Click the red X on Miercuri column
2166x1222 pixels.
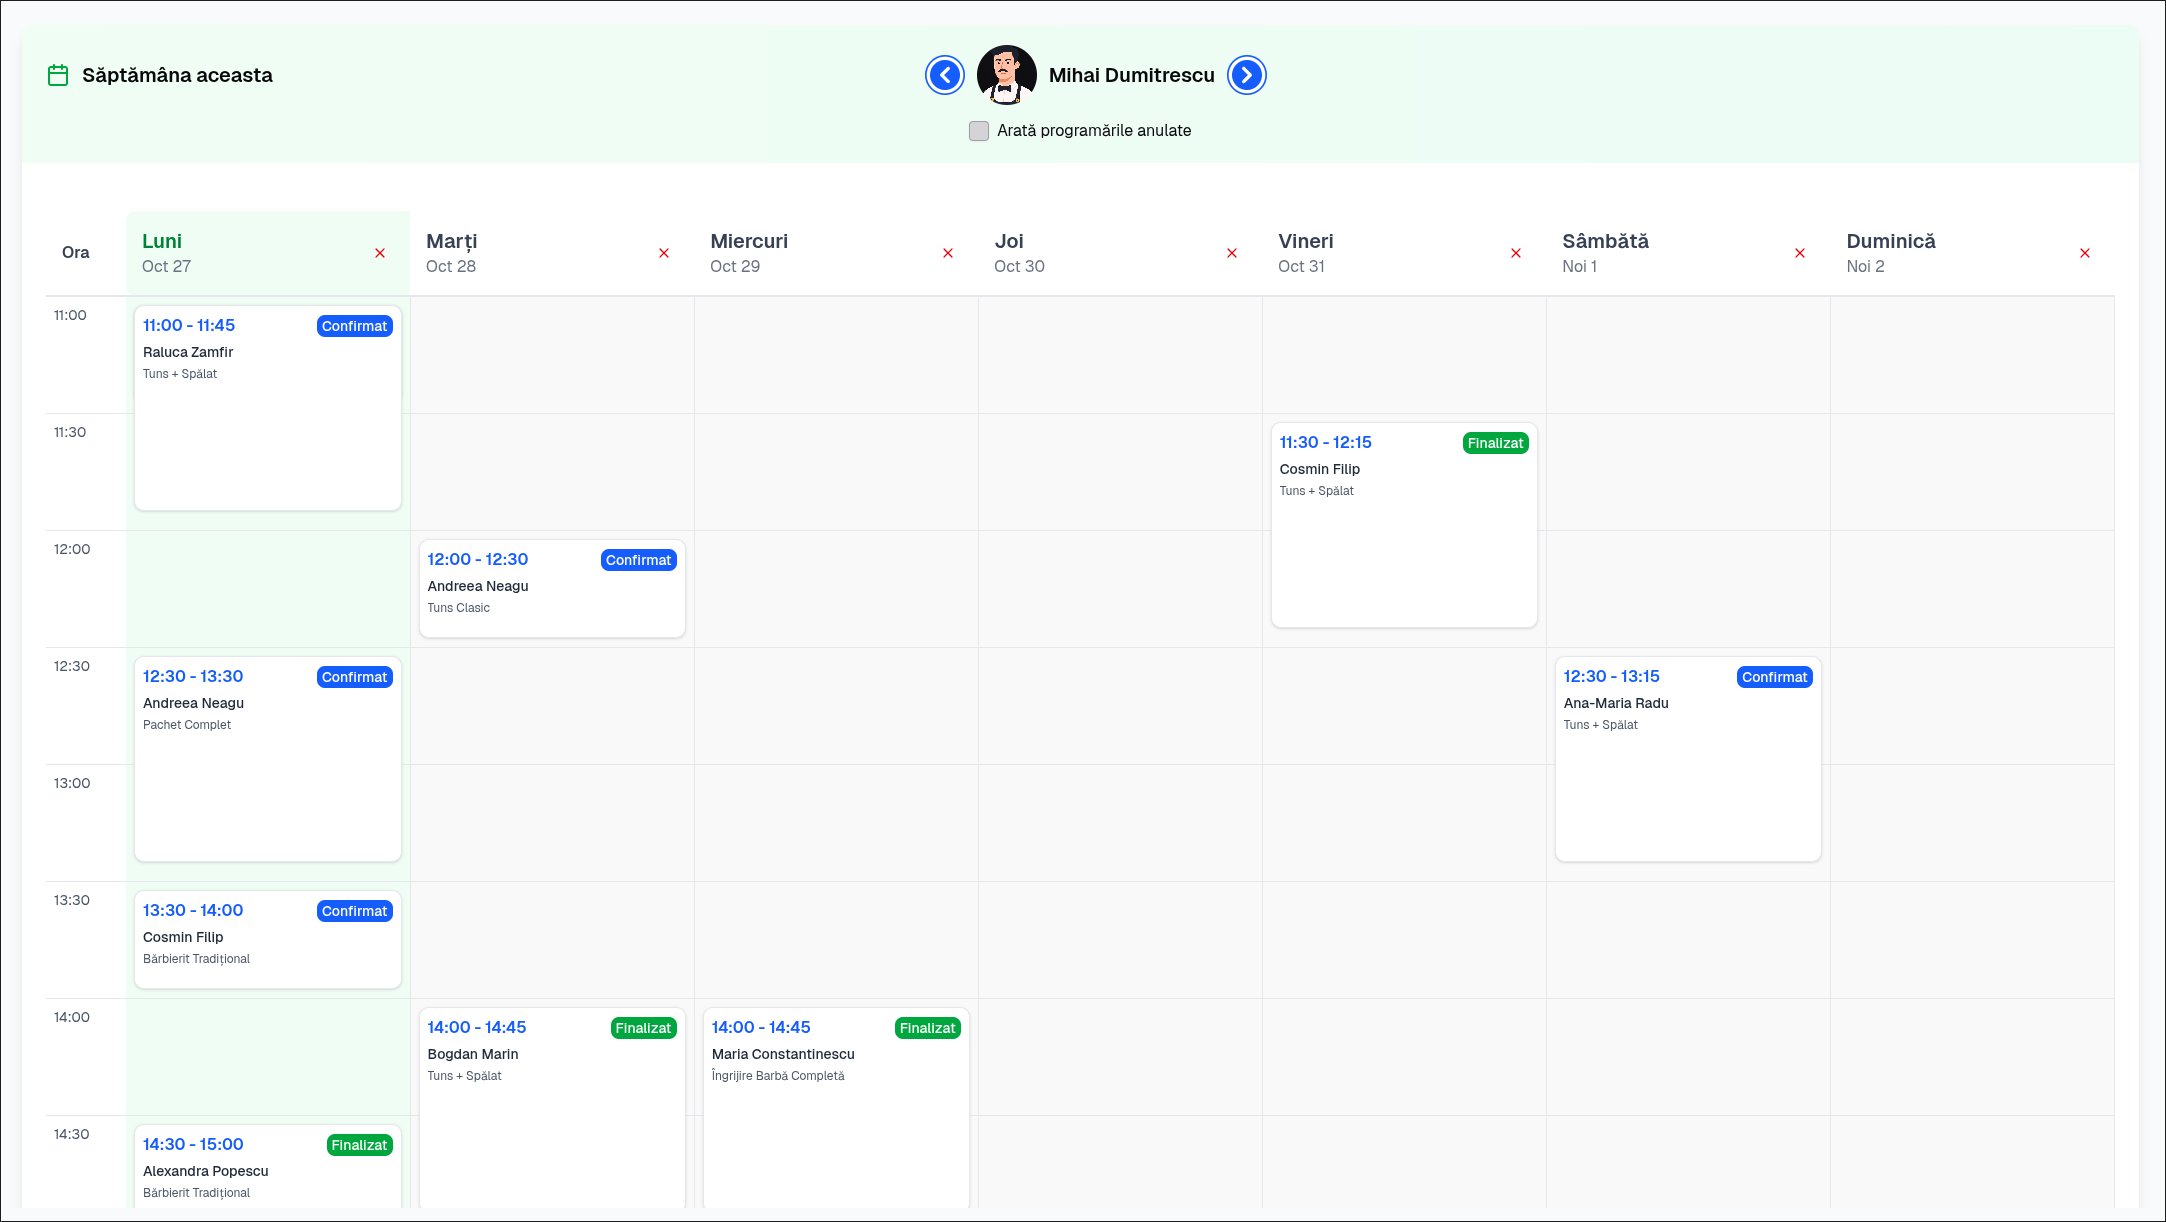948,253
